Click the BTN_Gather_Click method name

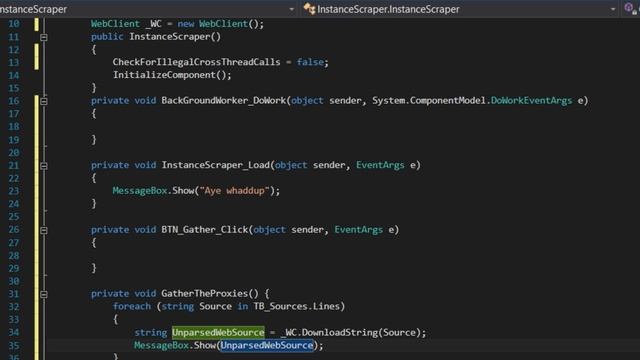204,229
